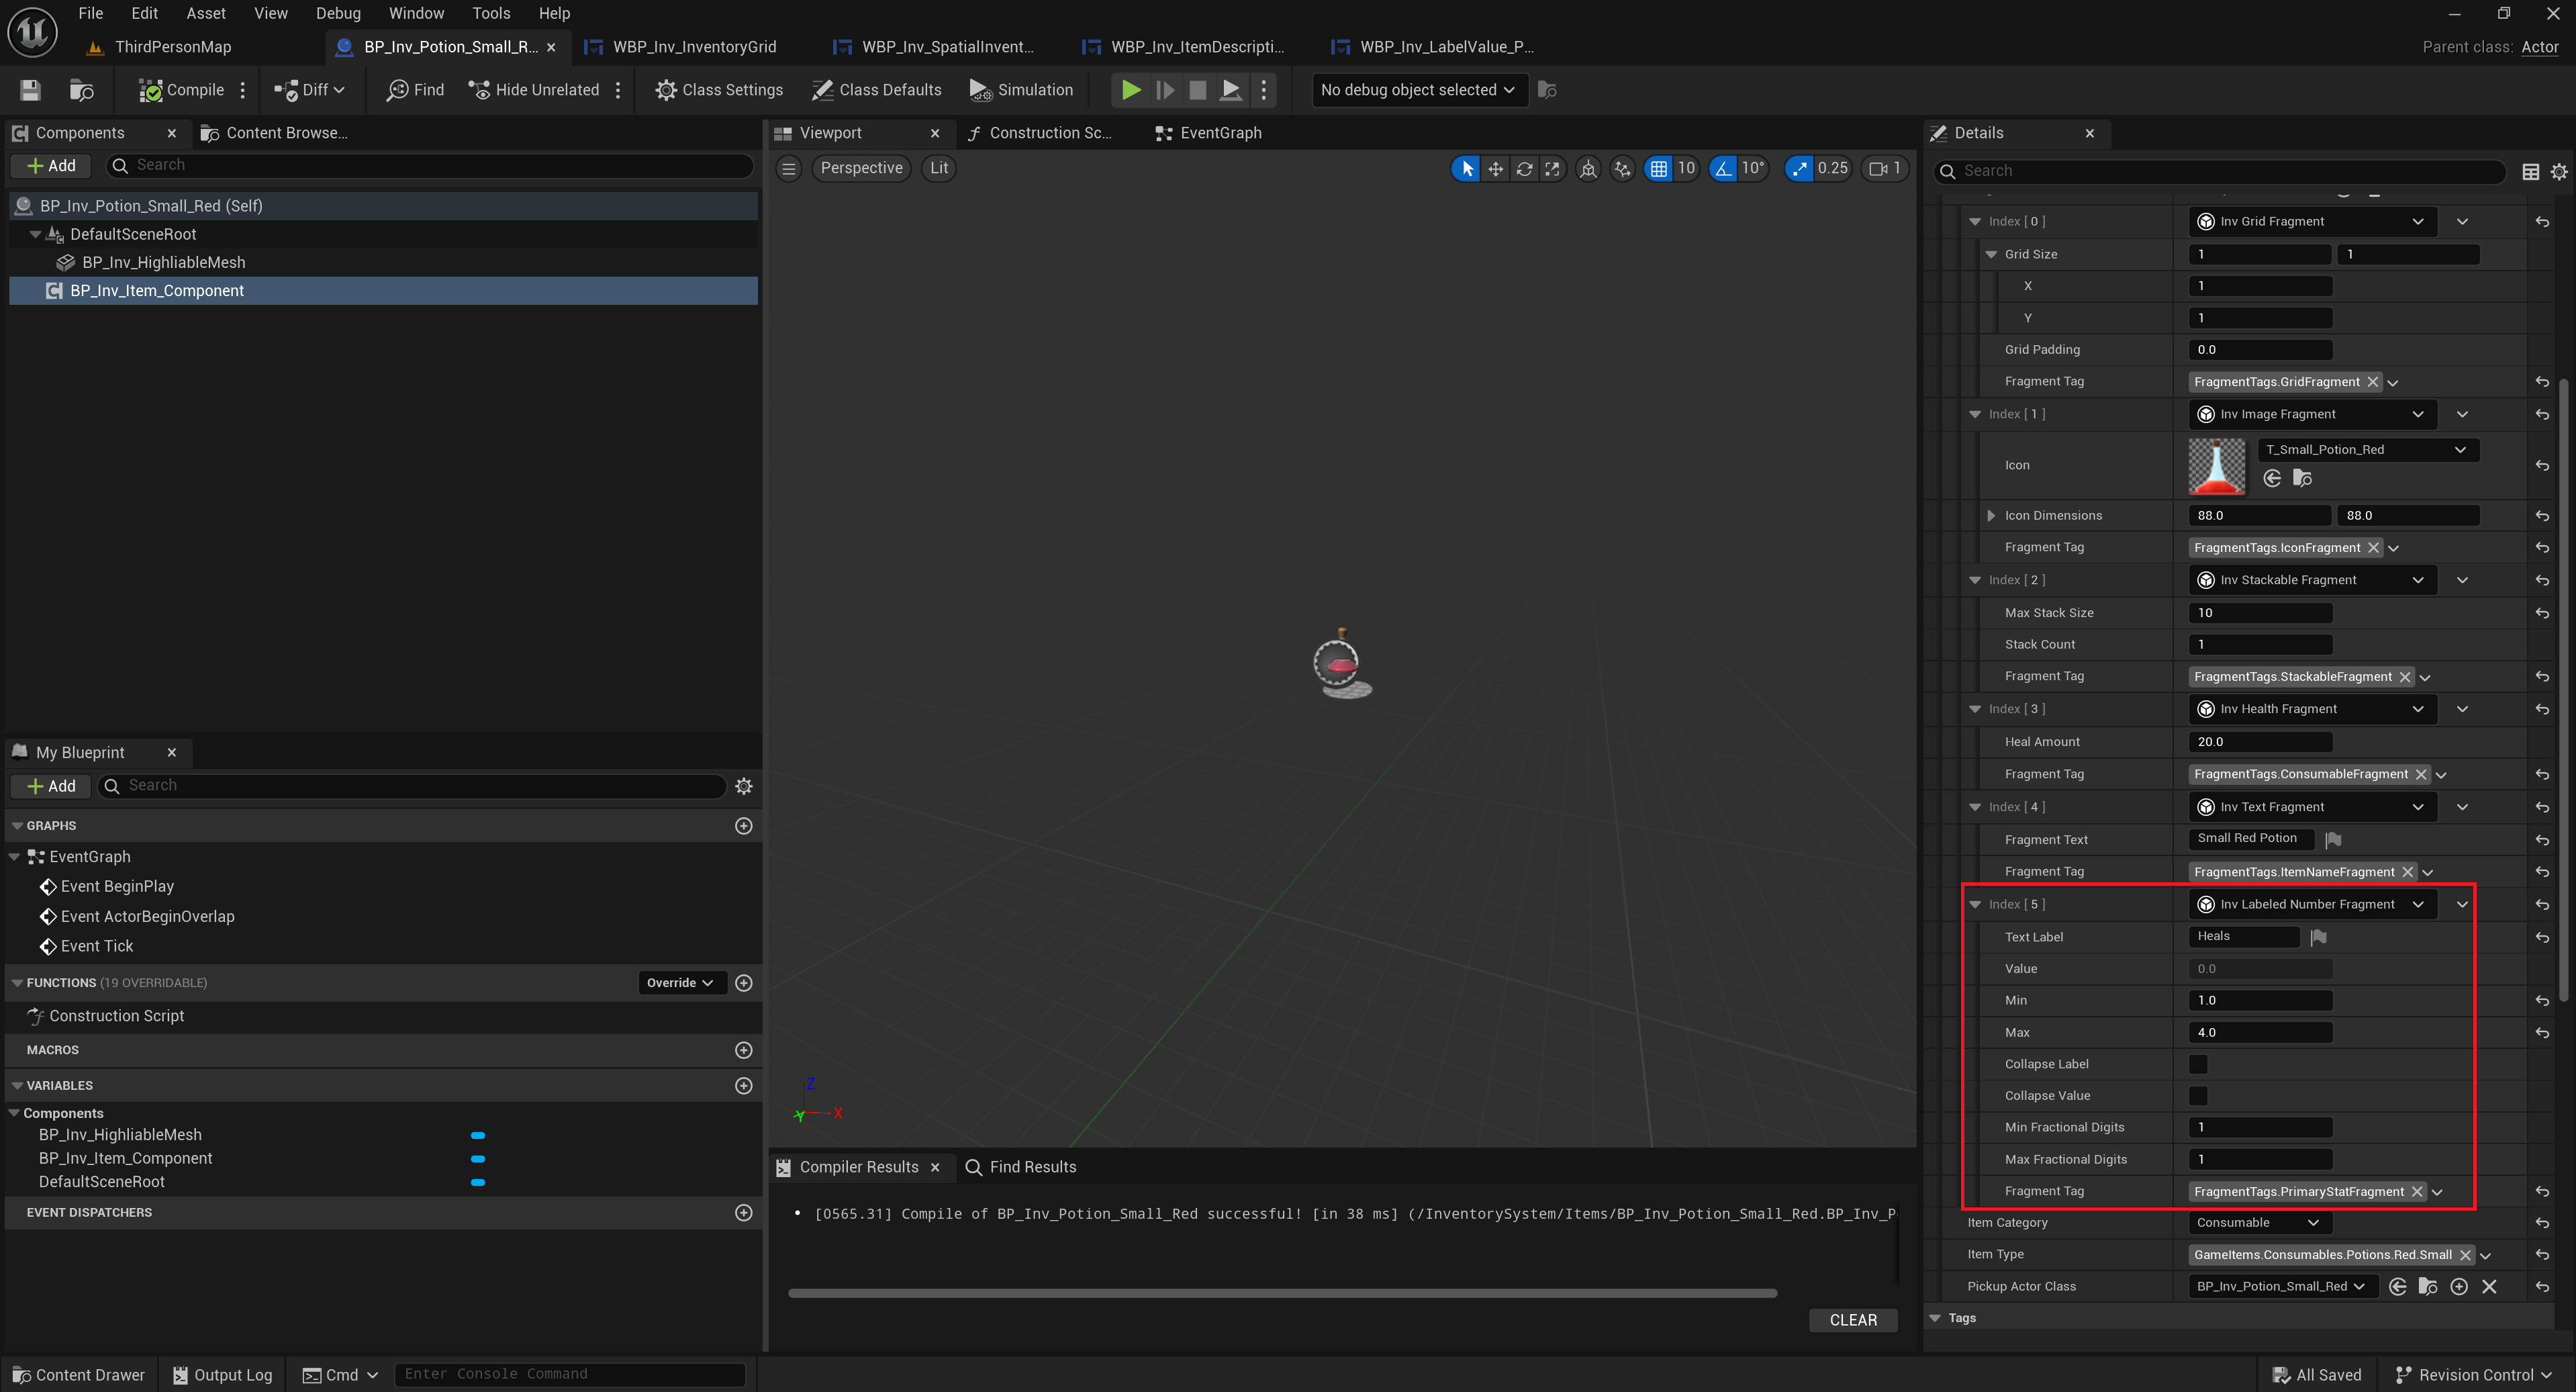2576x1392 pixels.
Task: Click the Compile toolbar button
Action: [181, 90]
